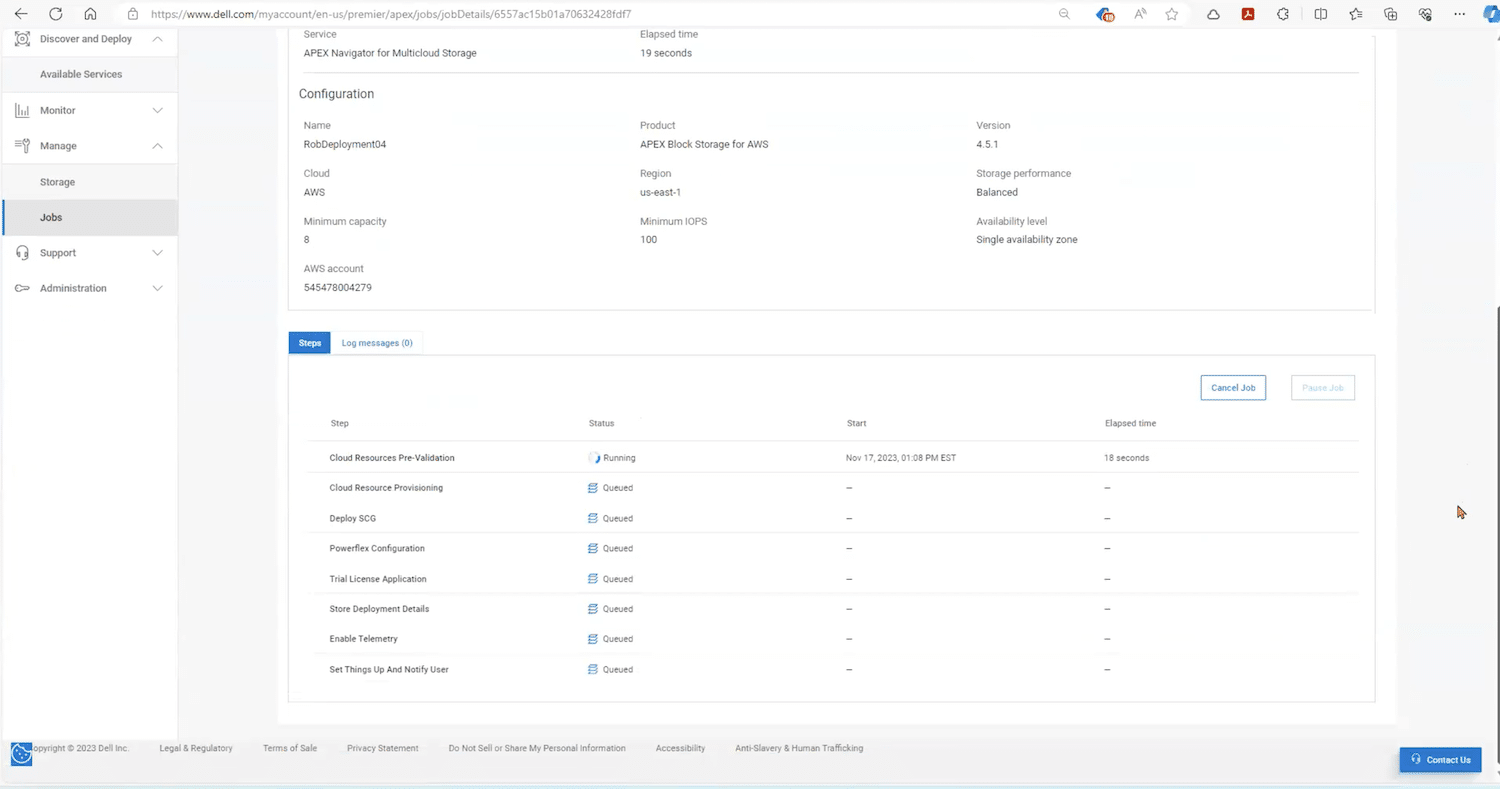Image resolution: width=1500 pixels, height=789 pixels.
Task: Click the Store Deployment Details step
Action: click(x=379, y=609)
